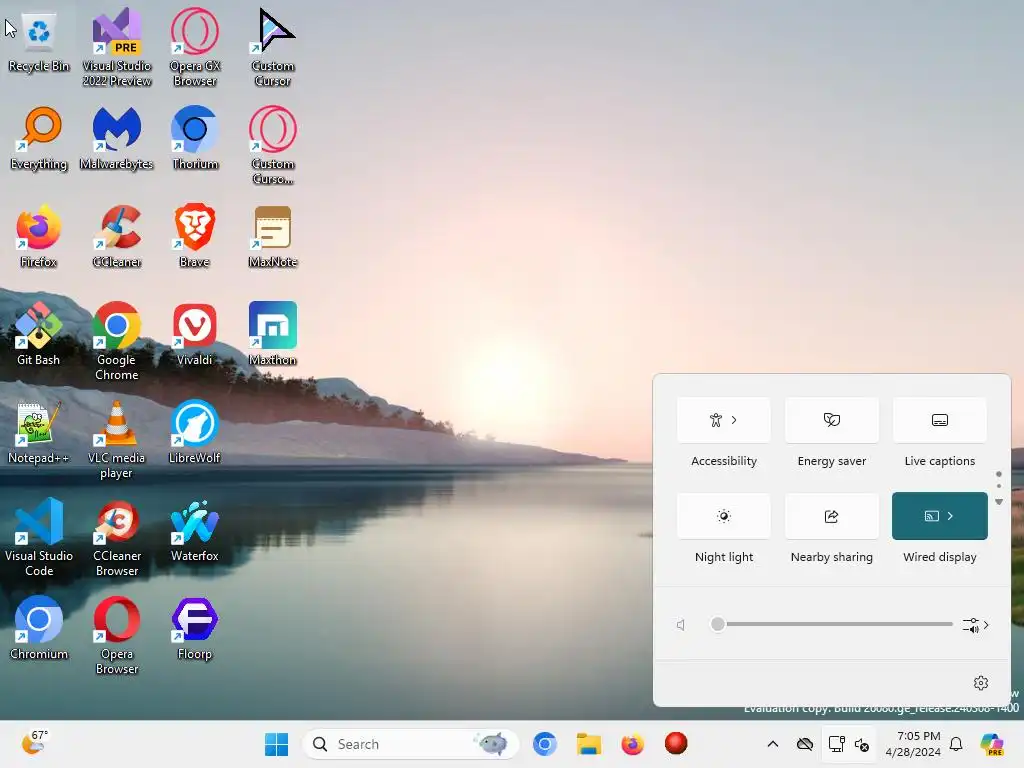The image size is (1024, 768).
Task: Show hidden system tray icons
Action: (773, 744)
